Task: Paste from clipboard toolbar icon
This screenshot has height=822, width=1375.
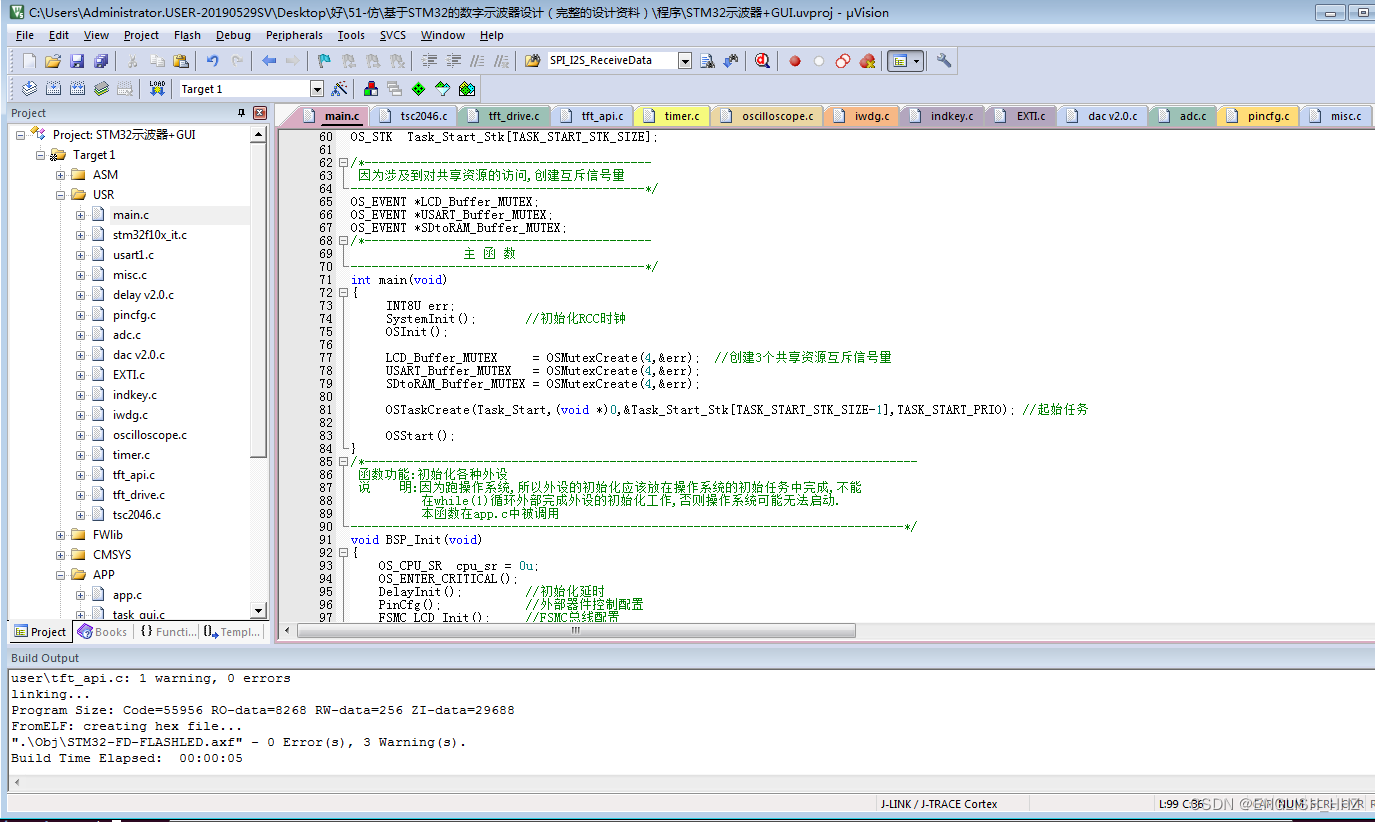Action: [x=180, y=61]
